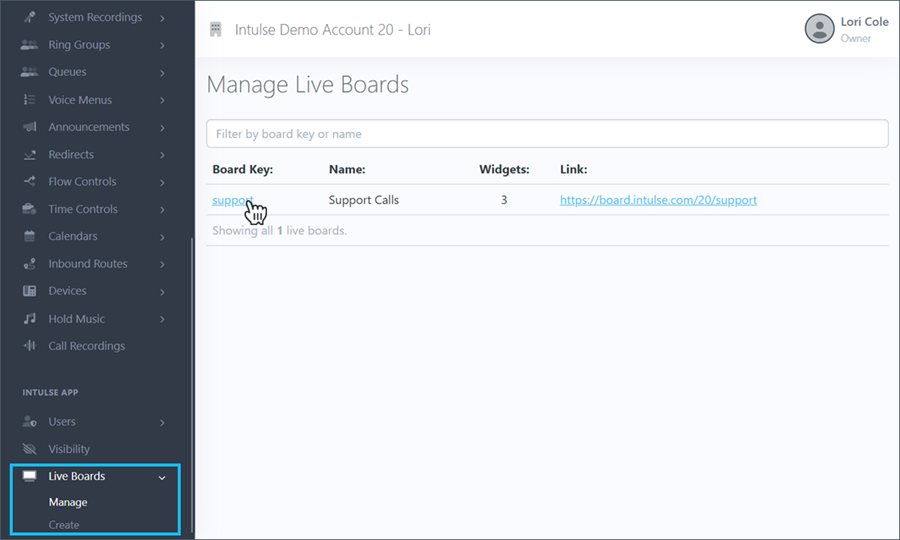This screenshot has height=540, width=900.
Task: Click the Filter by board key field
Action: (547, 134)
